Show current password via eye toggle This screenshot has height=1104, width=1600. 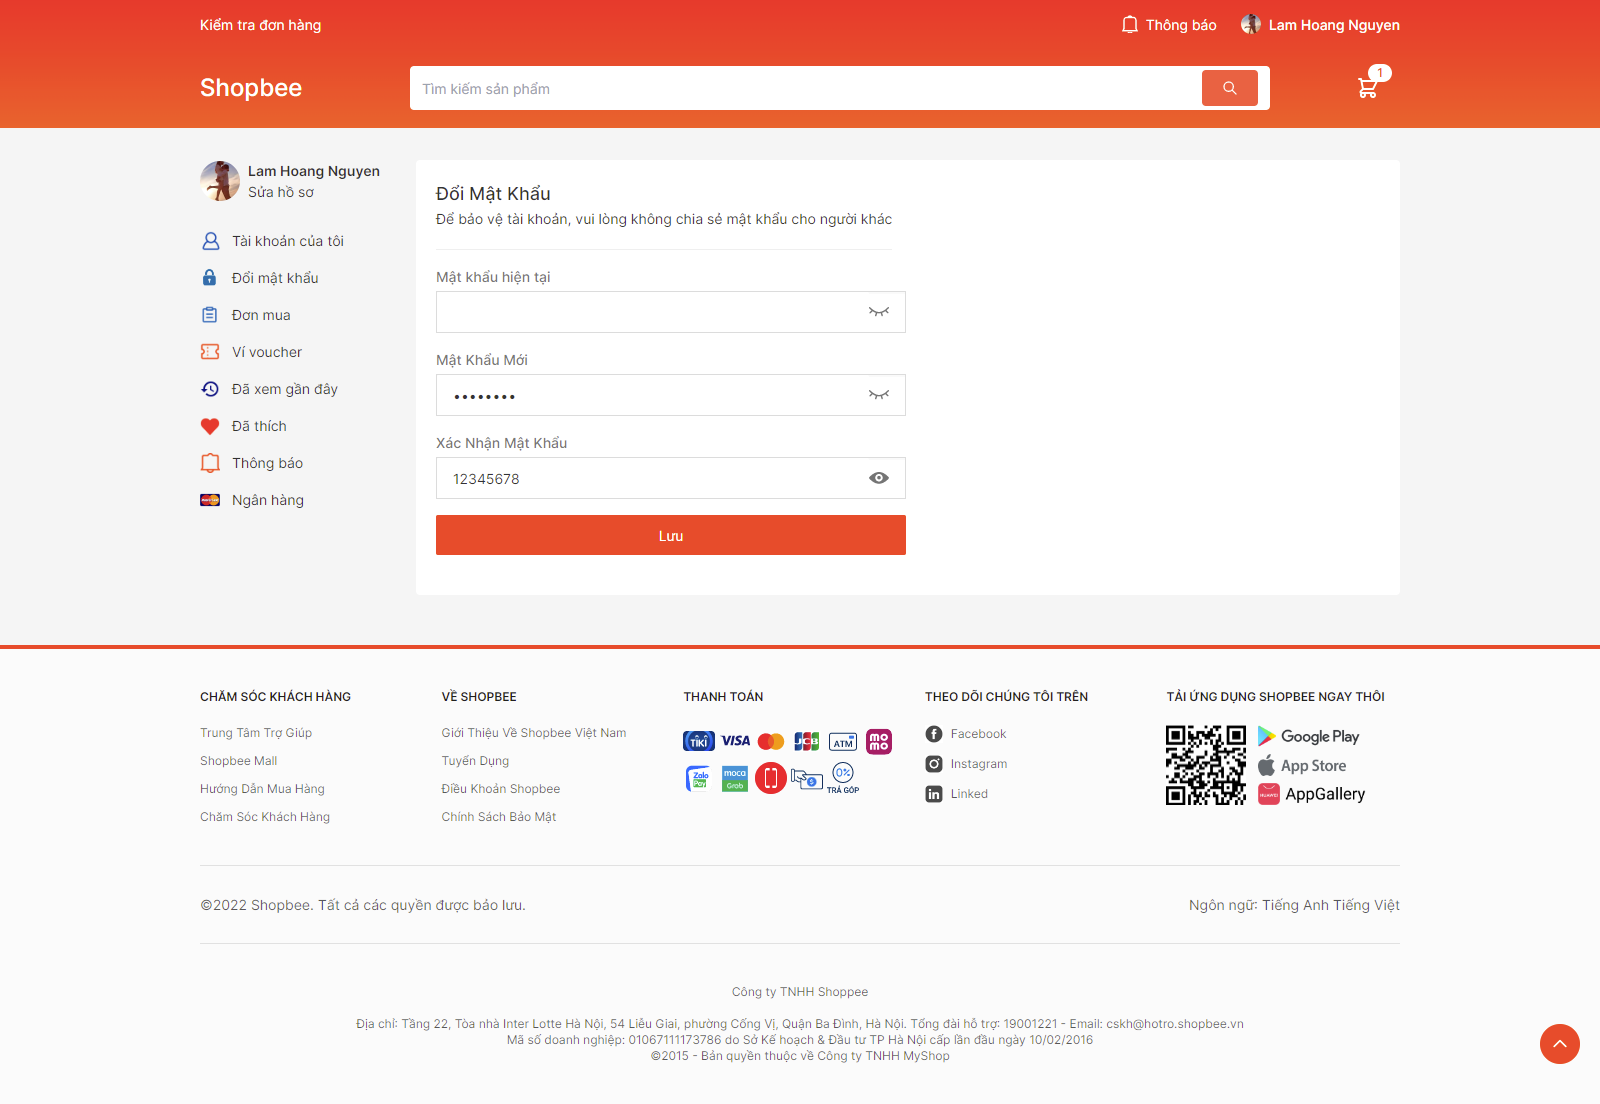[x=879, y=312]
